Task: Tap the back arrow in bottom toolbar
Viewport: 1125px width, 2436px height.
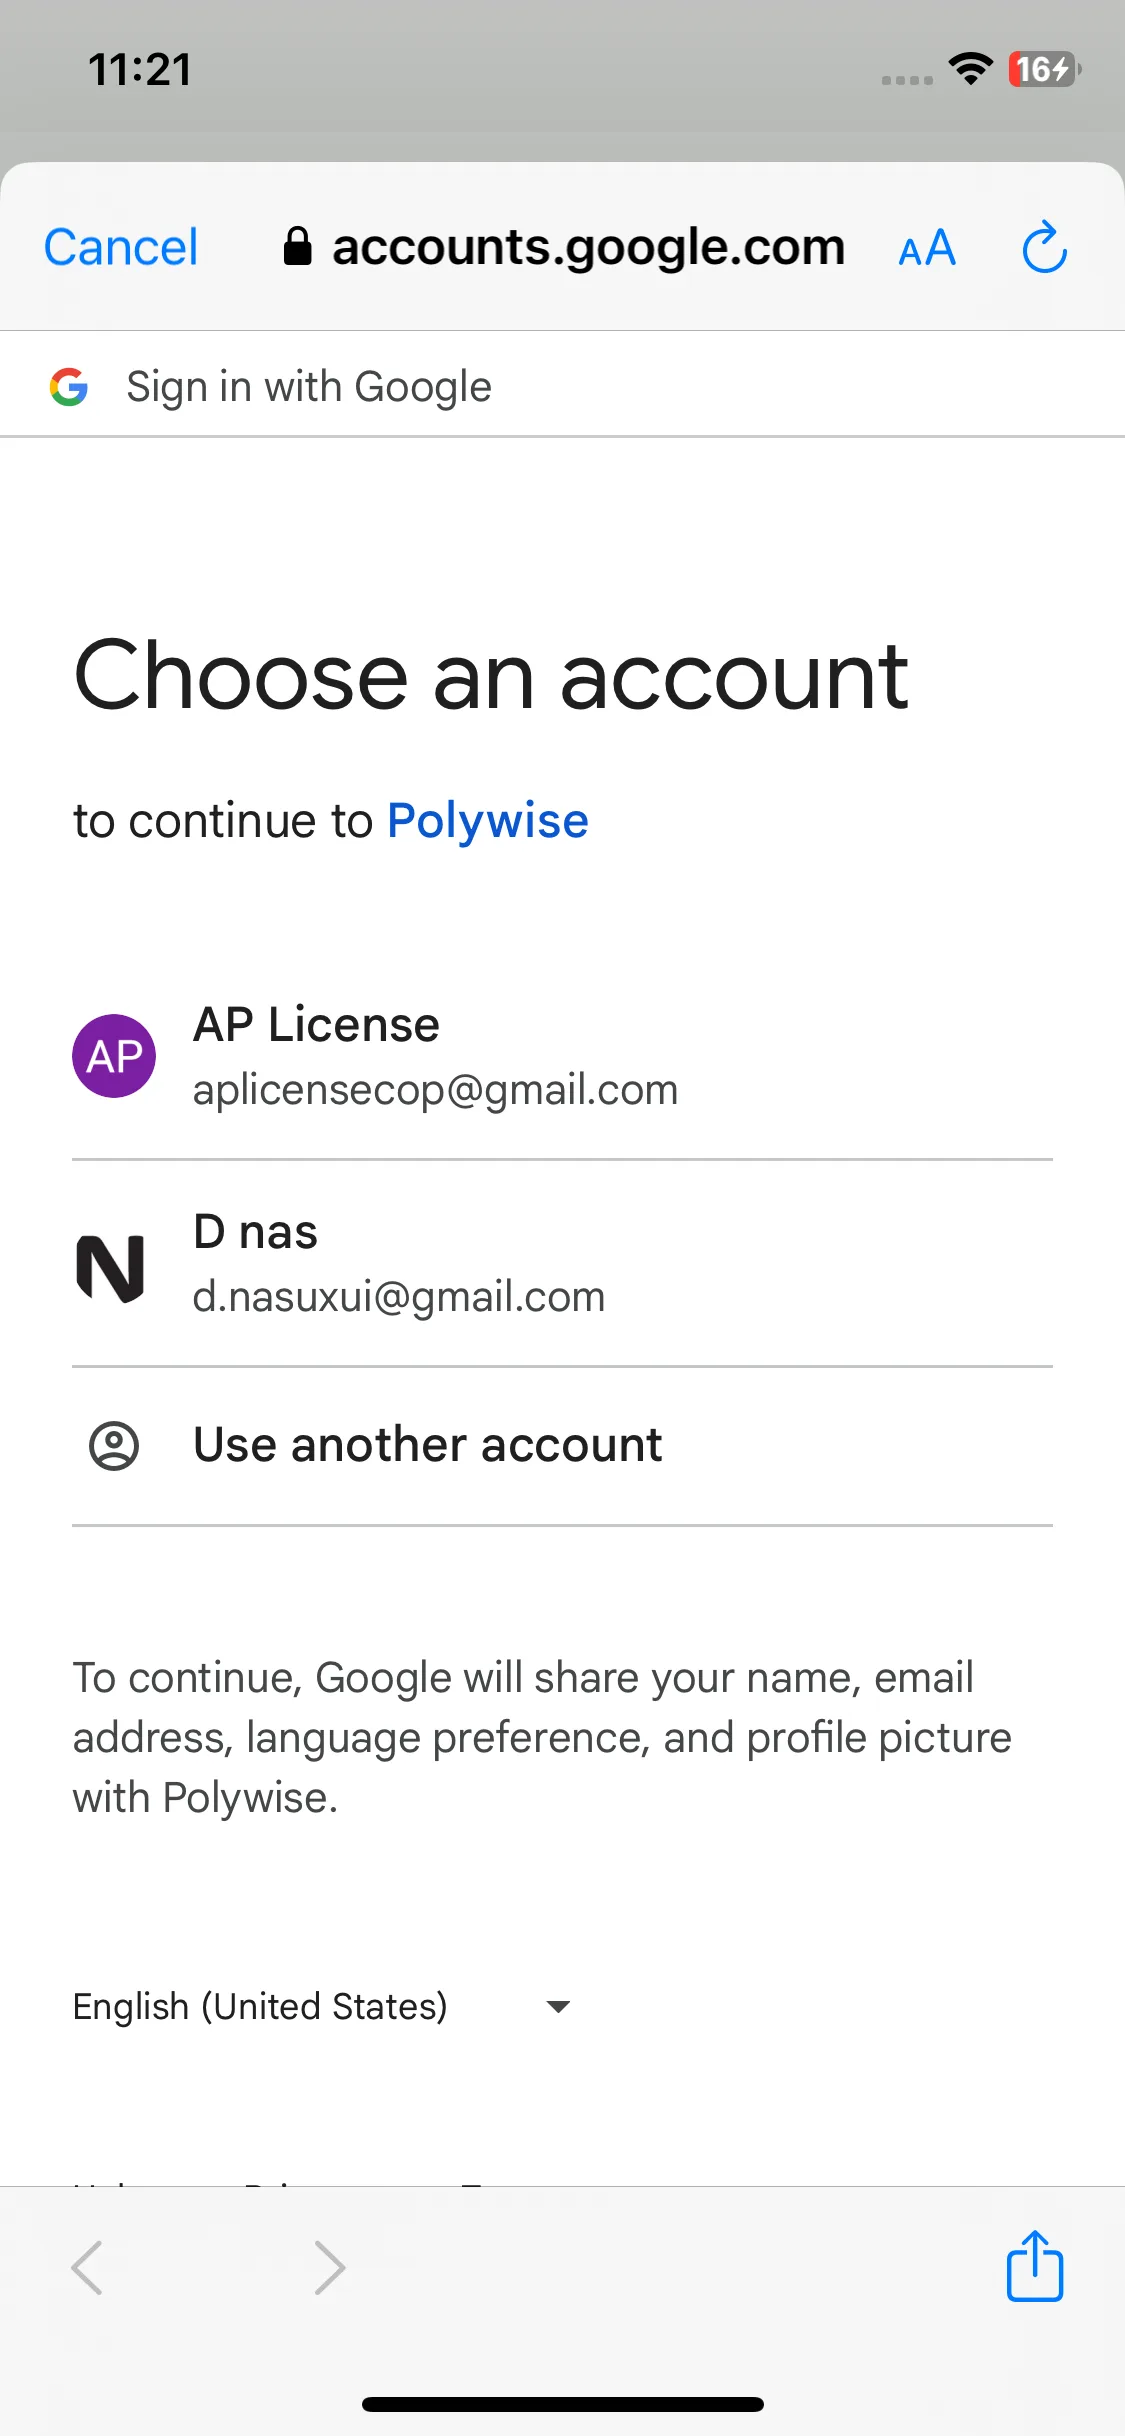Action: pos(87,2267)
